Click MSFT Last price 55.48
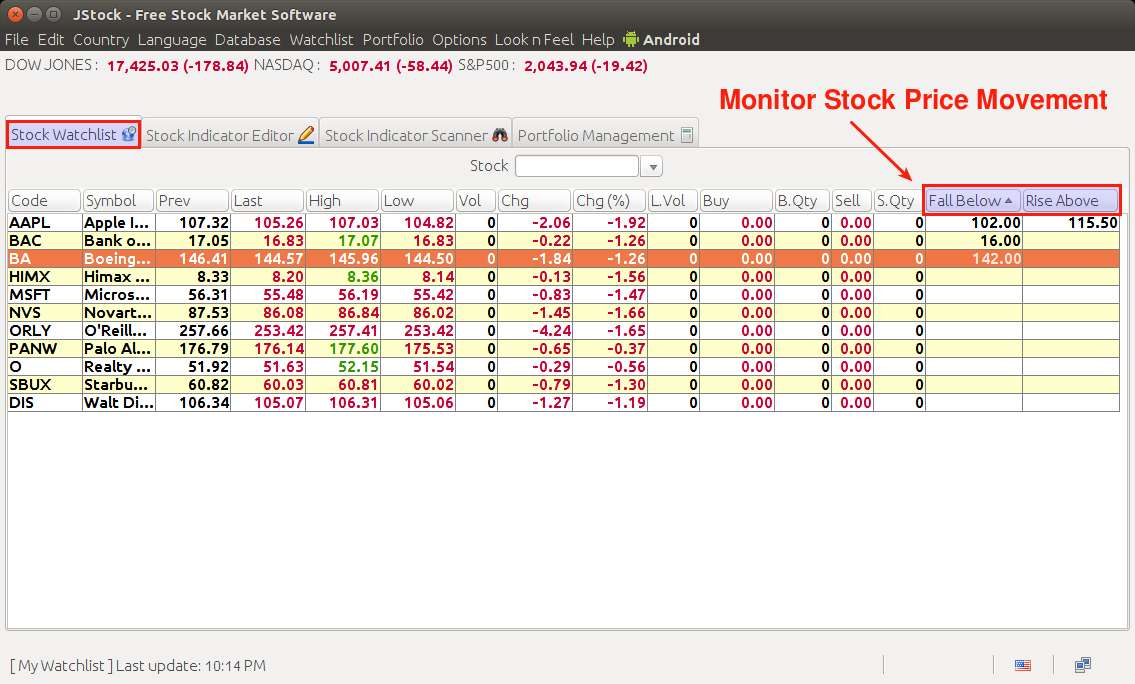Viewport: 1135px width, 684px height. click(x=268, y=295)
